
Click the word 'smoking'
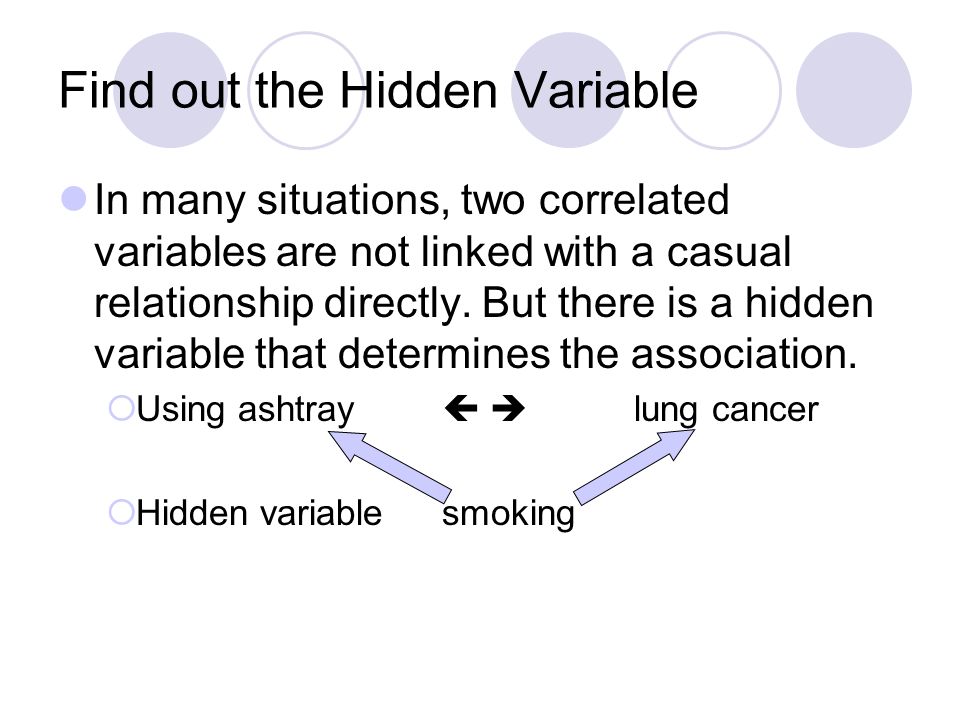508,514
